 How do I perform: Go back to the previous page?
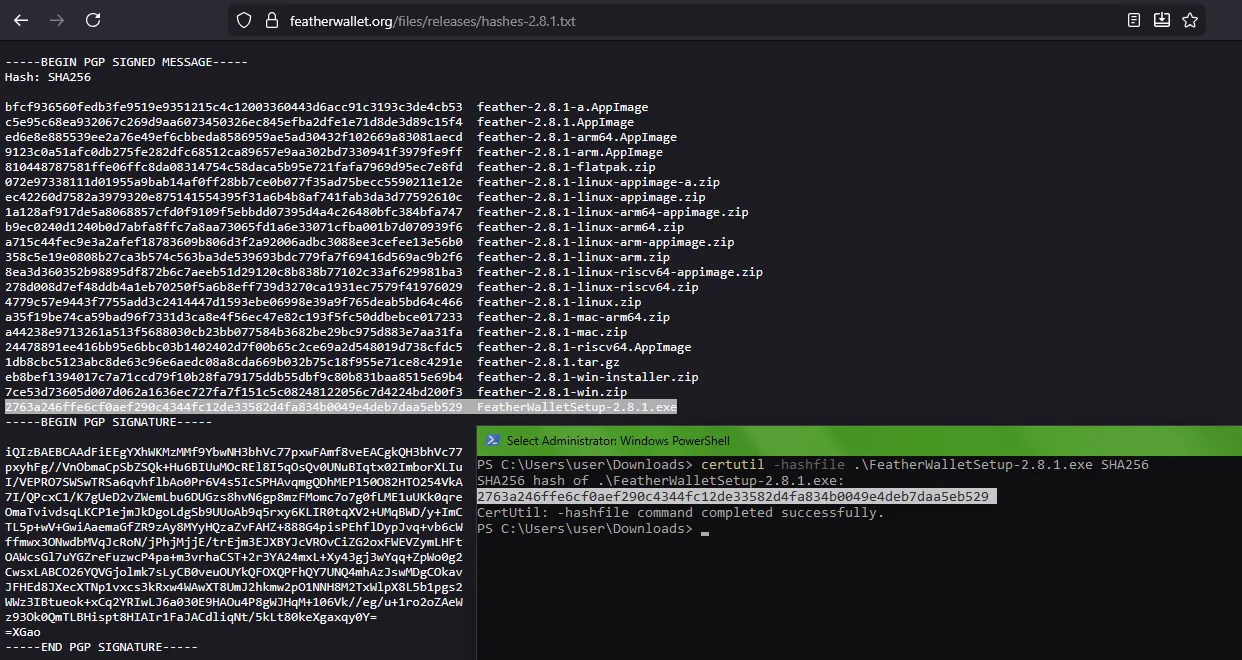coord(21,20)
